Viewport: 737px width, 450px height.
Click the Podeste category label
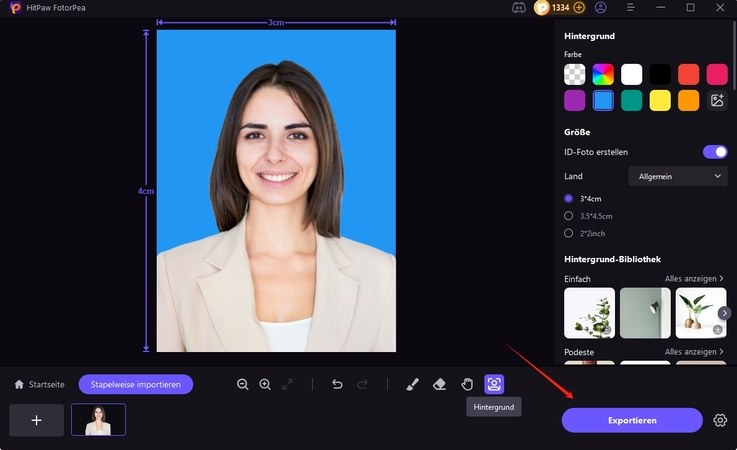pyautogui.click(x=579, y=352)
